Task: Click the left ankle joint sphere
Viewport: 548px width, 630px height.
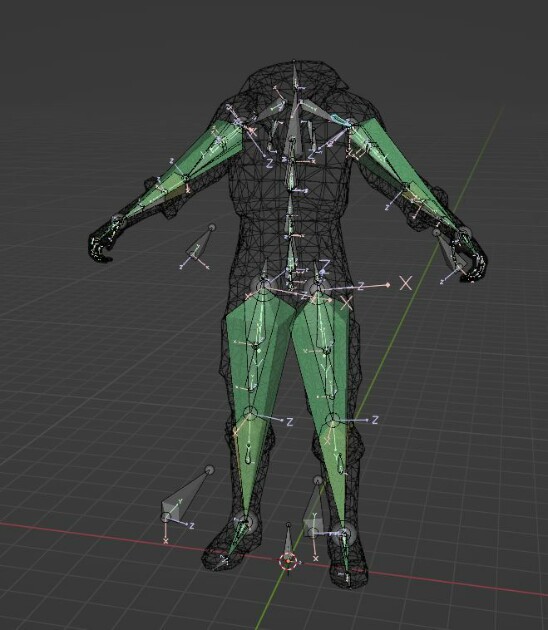Action: (x=245, y=522)
